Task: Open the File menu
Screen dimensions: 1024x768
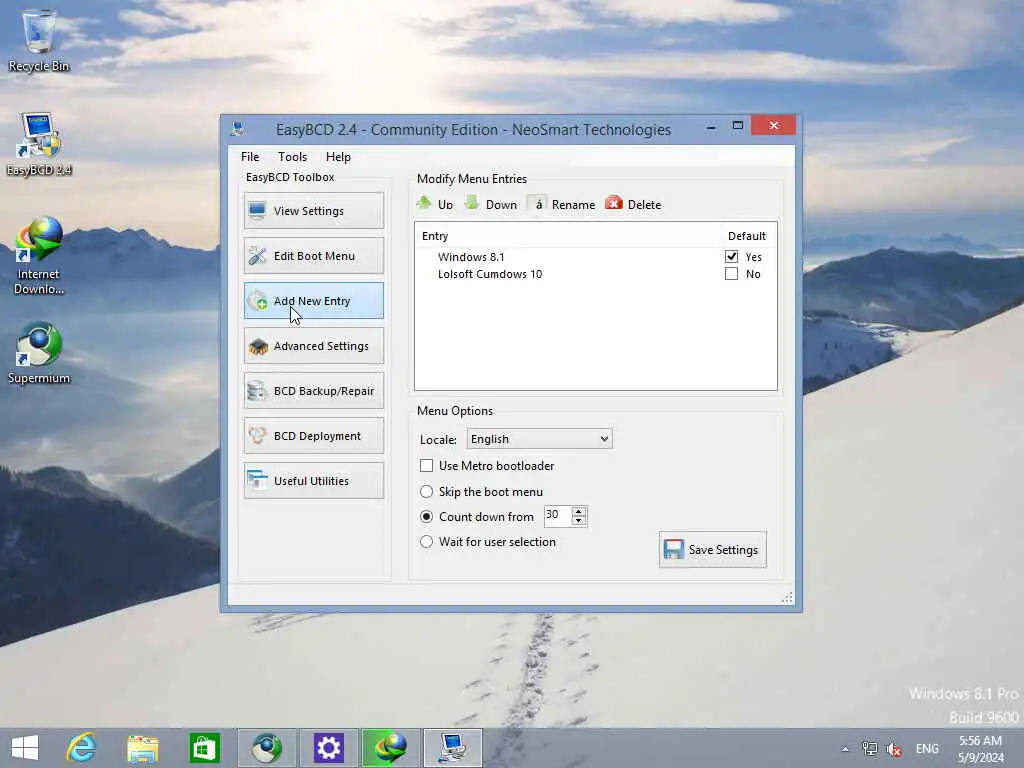Action: coord(250,157)
